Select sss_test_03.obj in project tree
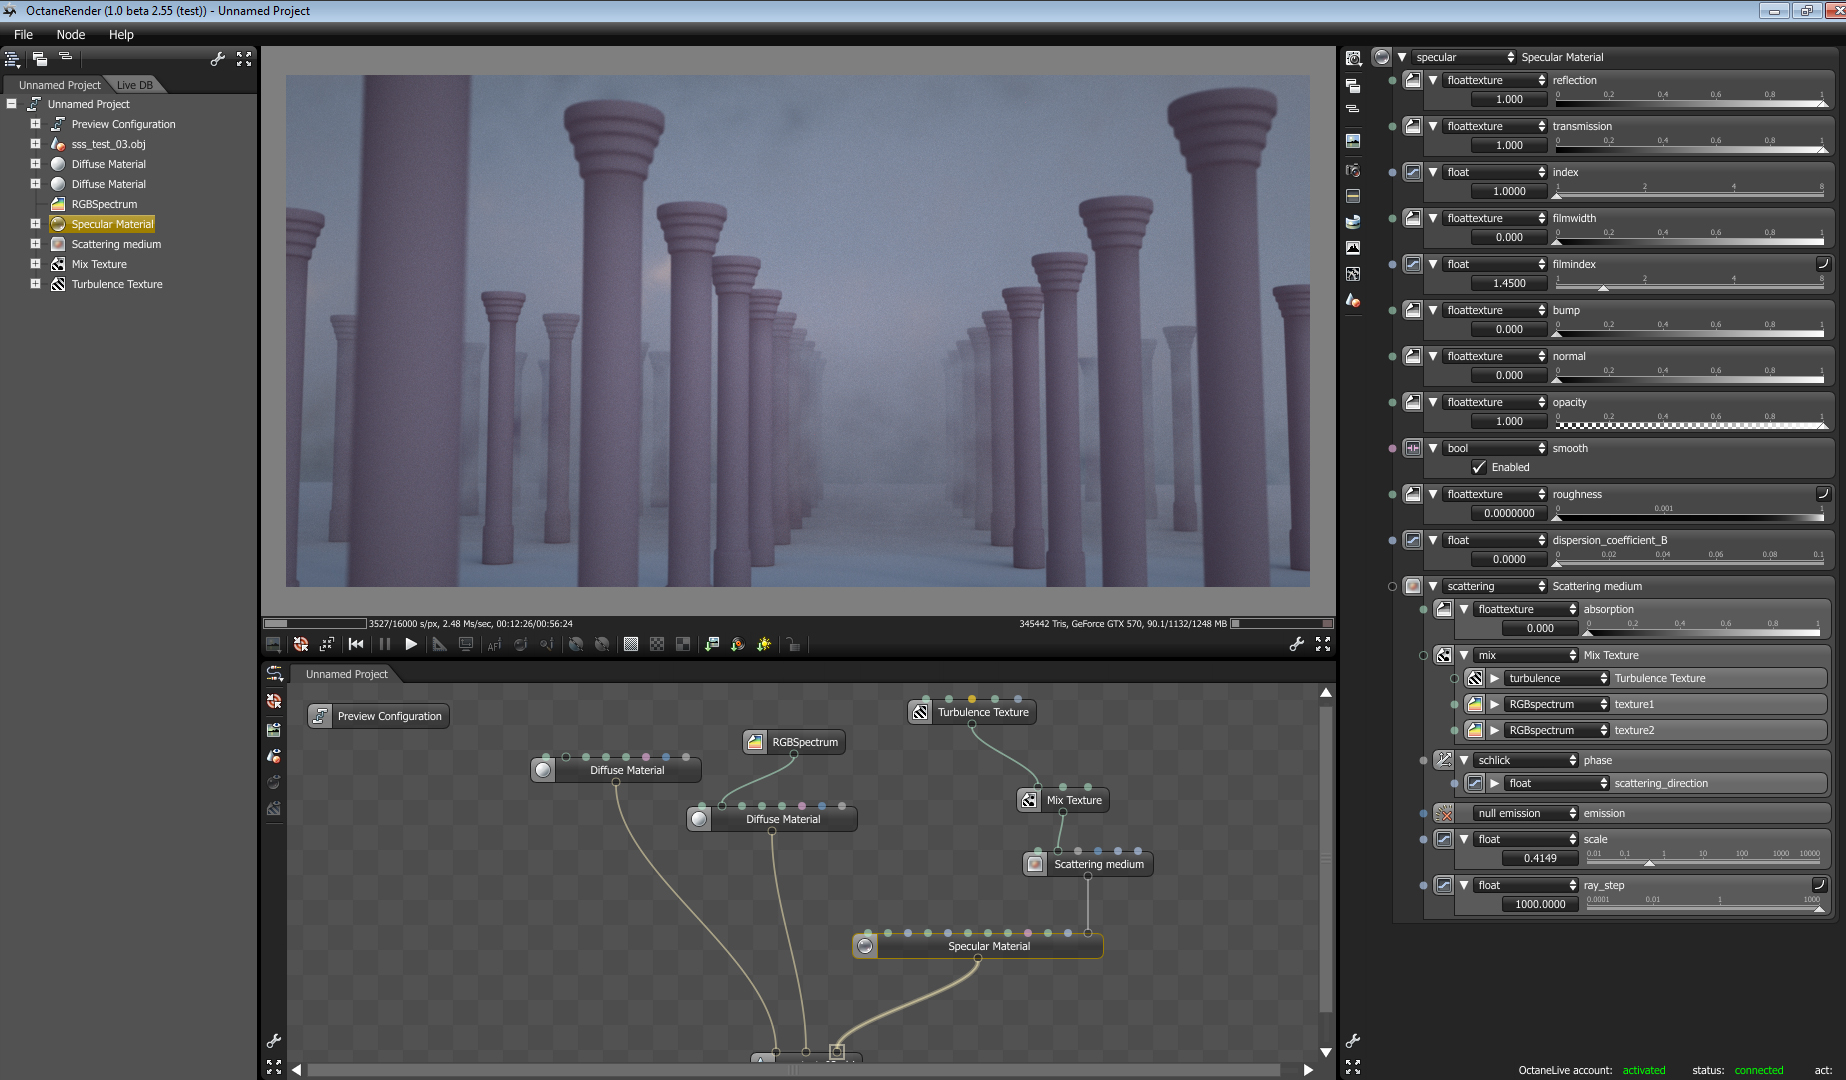This screenshot has width=1846, height=1080. point(108,144)
